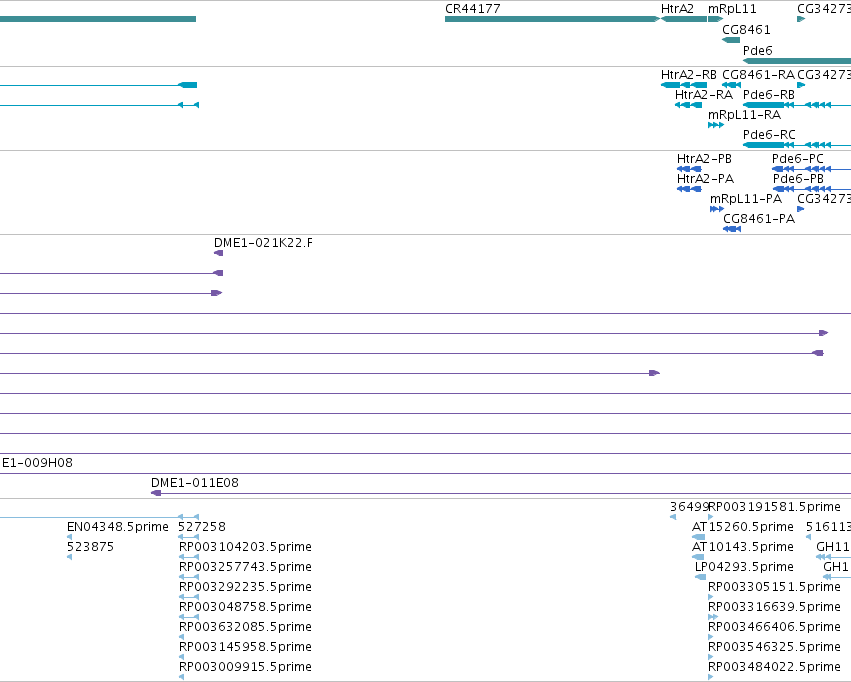
Task: Click EST EN04348.5prime label
Action: coord(118,527)
